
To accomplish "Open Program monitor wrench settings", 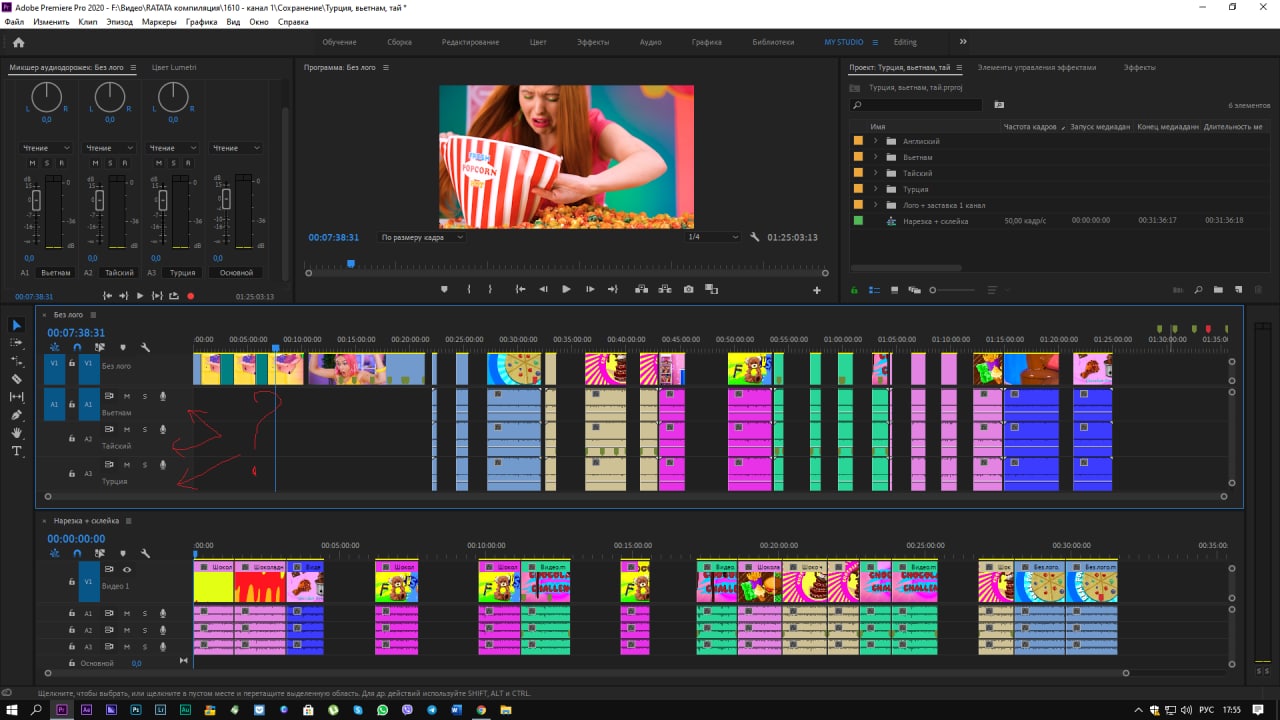I will click(754, 237).
